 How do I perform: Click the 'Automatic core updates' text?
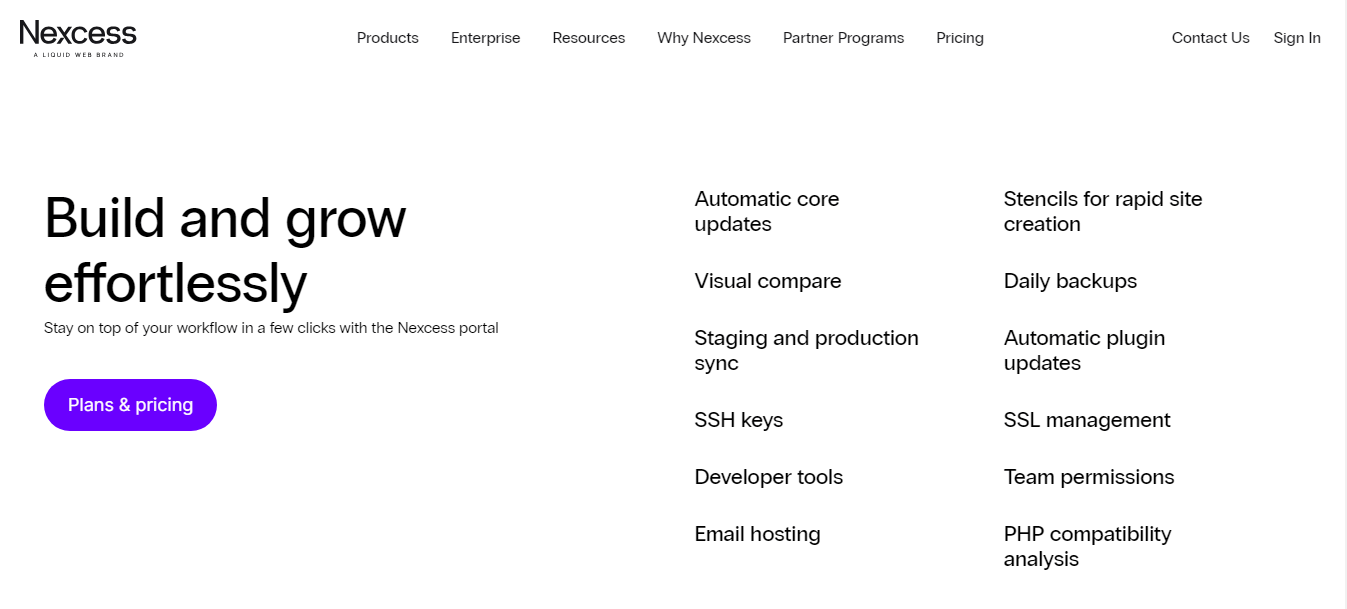(x=767, y=211)
